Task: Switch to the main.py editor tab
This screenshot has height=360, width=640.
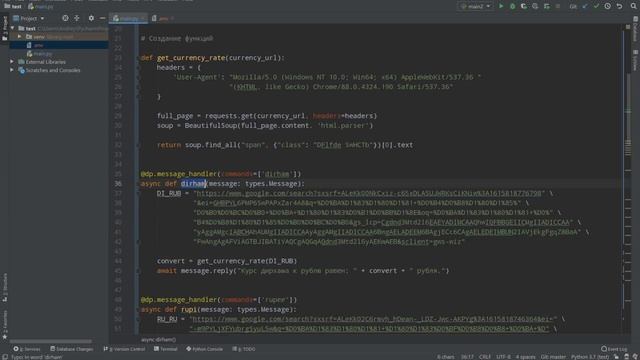Action: click(128, 18)
